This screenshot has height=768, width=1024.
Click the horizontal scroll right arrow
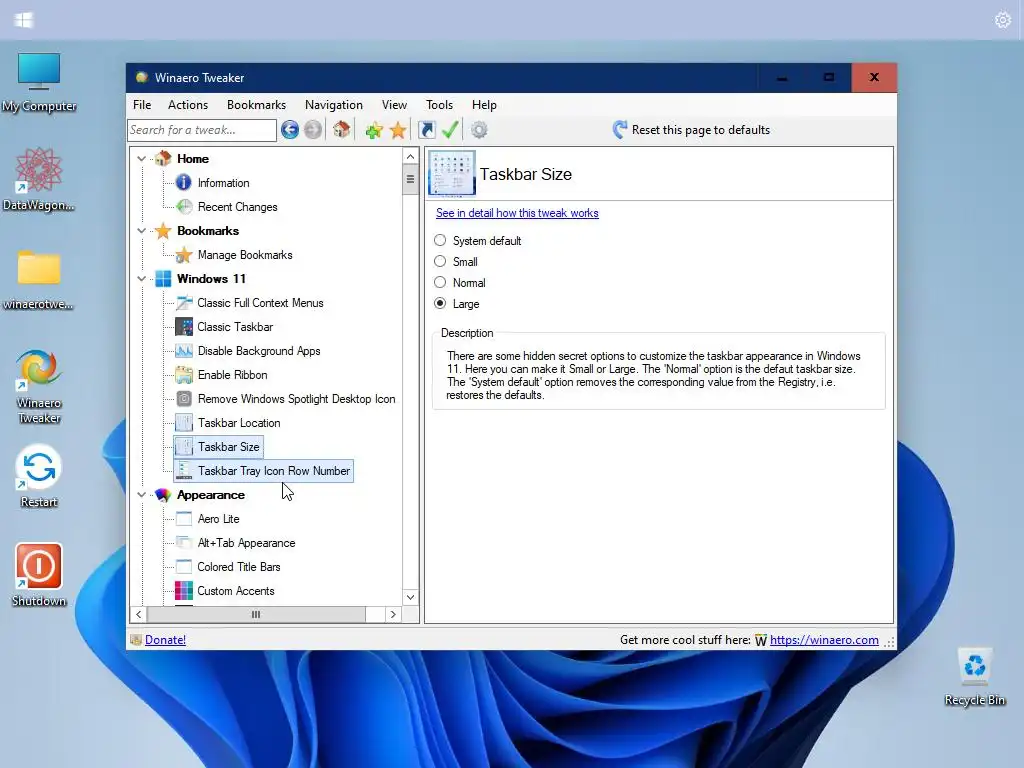[x=392, y=615]
